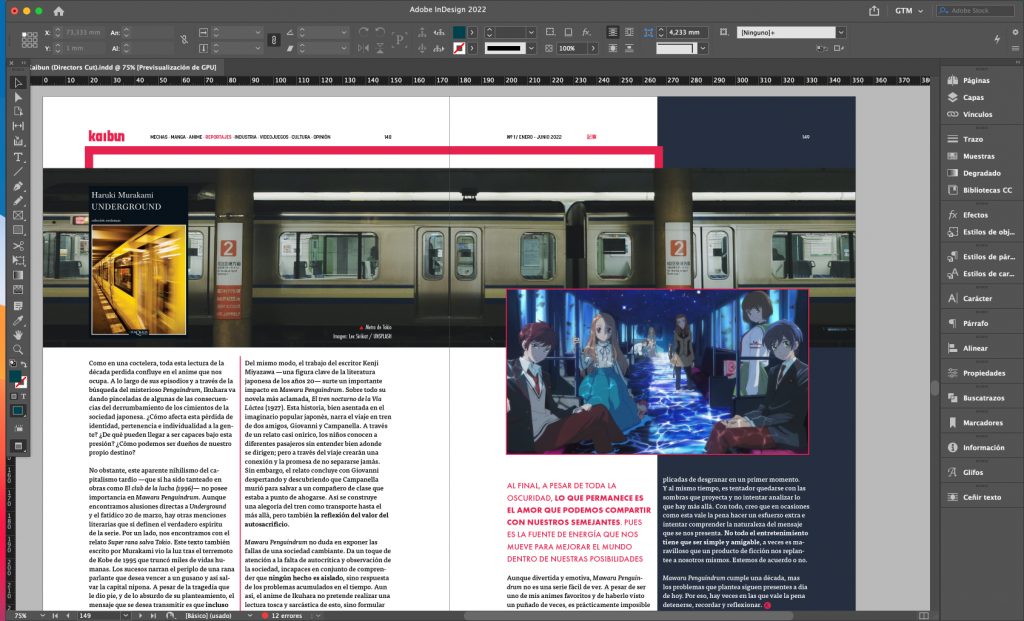The image size is (1024, 621).
Task: Select the Pen tool
Action: [18, 186]
